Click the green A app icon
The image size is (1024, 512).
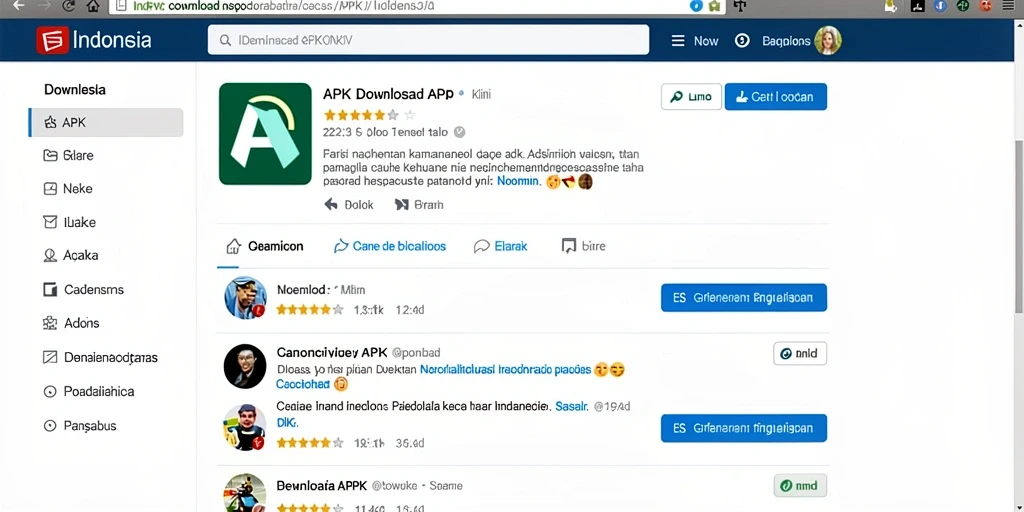pos(265,134)
